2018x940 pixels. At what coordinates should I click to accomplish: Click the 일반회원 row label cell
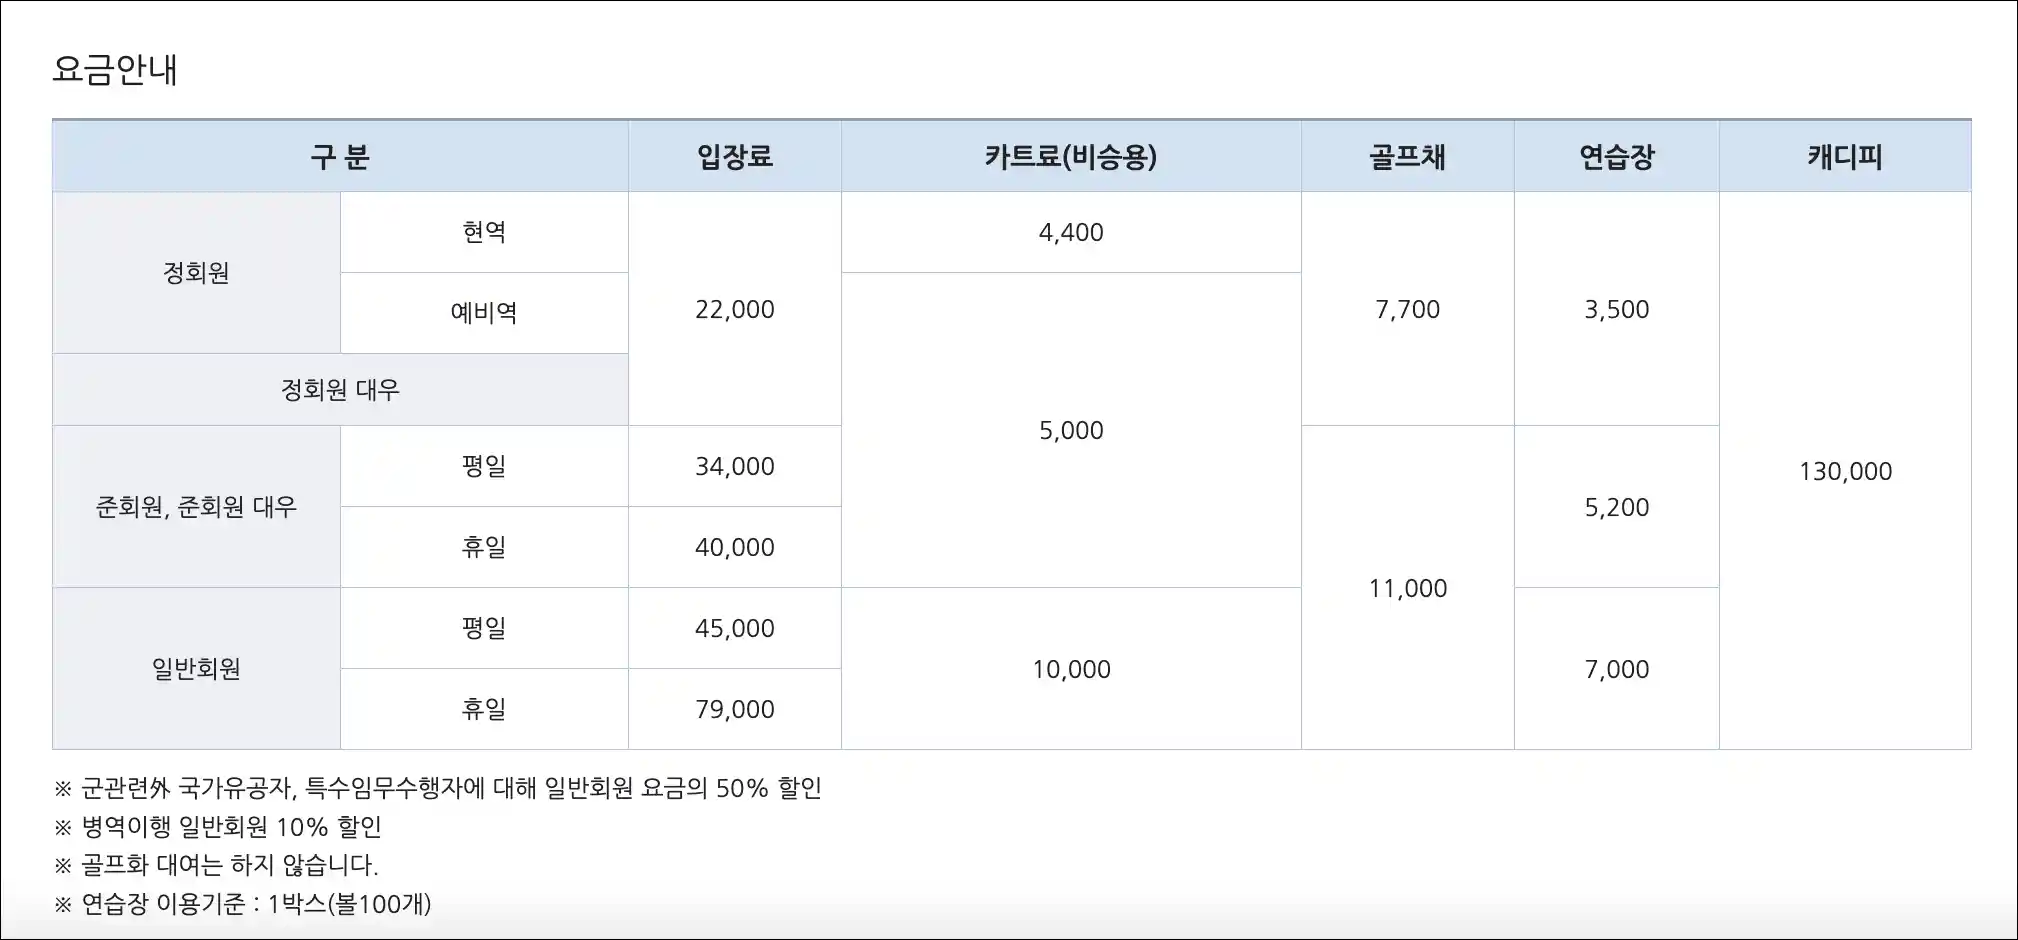pyautogui.click(x=196, y=668)
